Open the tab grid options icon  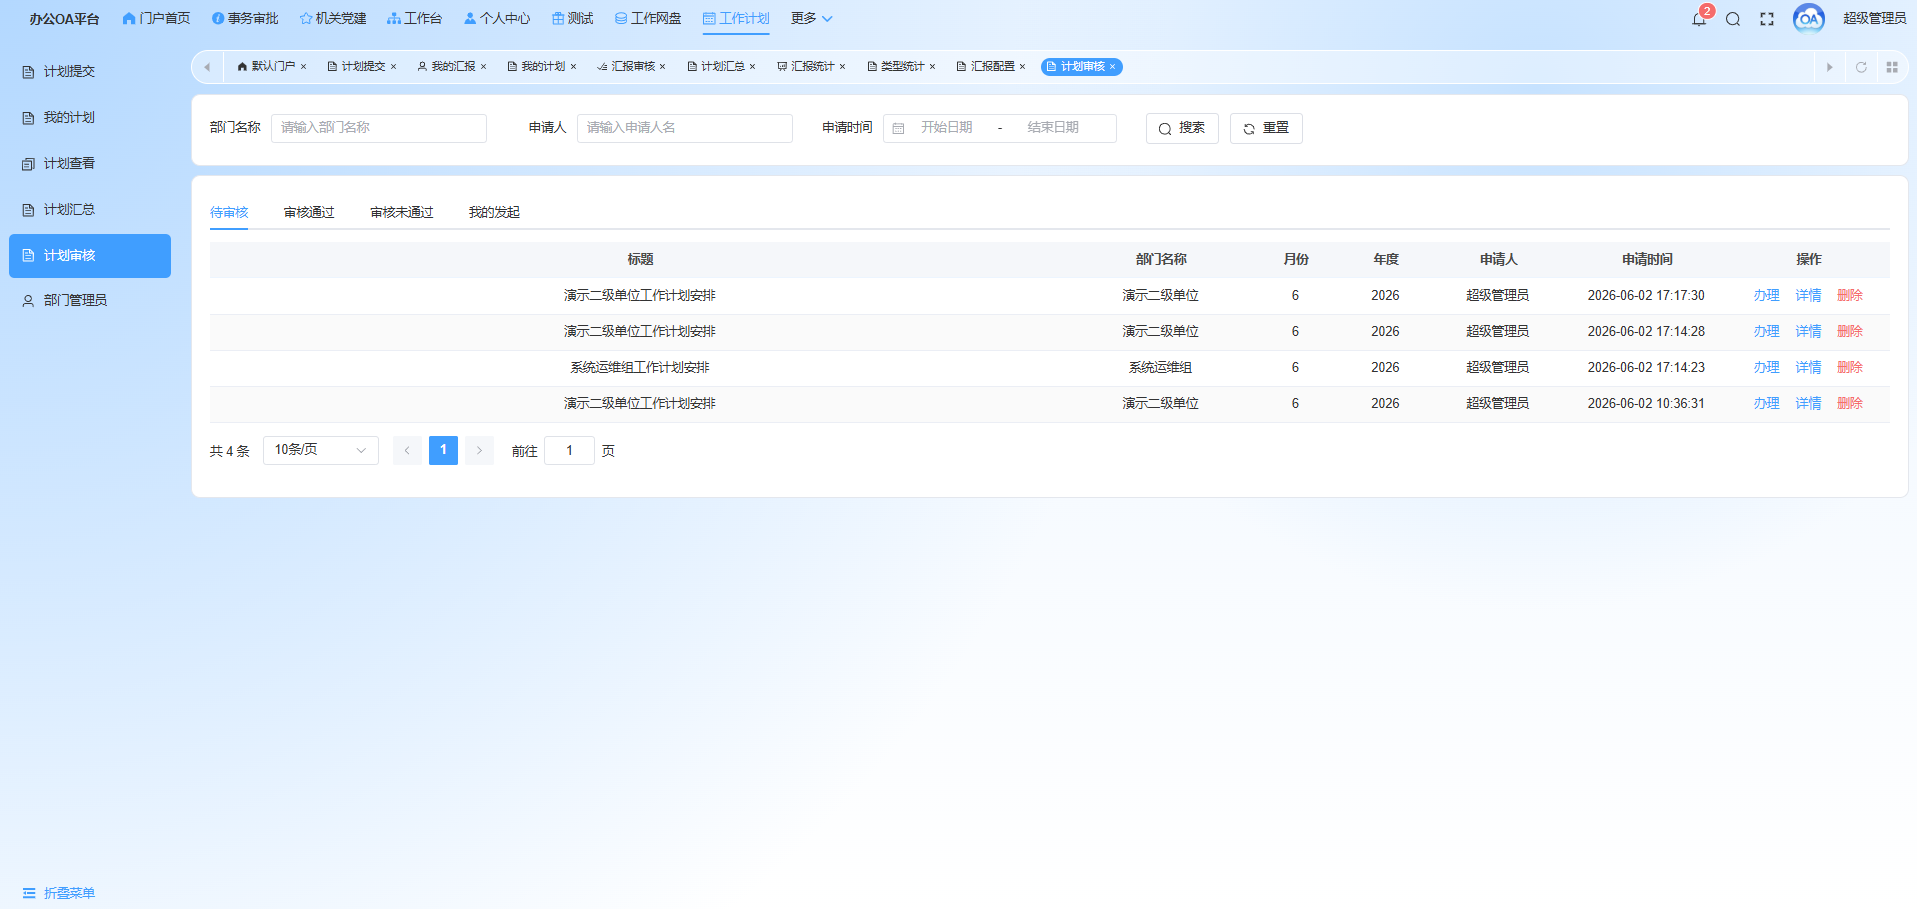[1892, 67]
